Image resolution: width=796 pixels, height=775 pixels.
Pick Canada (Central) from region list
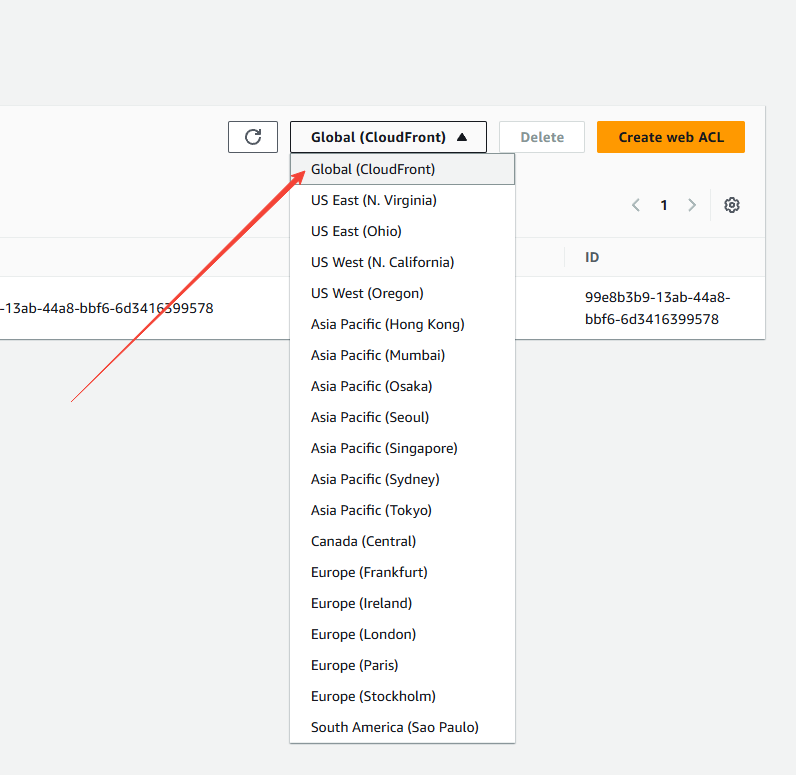click(363, 541)
